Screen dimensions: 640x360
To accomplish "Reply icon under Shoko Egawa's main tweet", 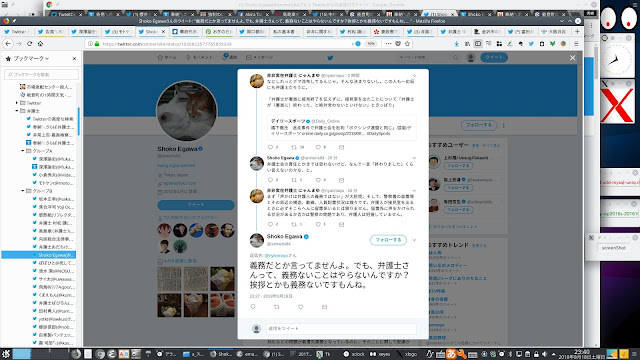I will click(253, 307).
